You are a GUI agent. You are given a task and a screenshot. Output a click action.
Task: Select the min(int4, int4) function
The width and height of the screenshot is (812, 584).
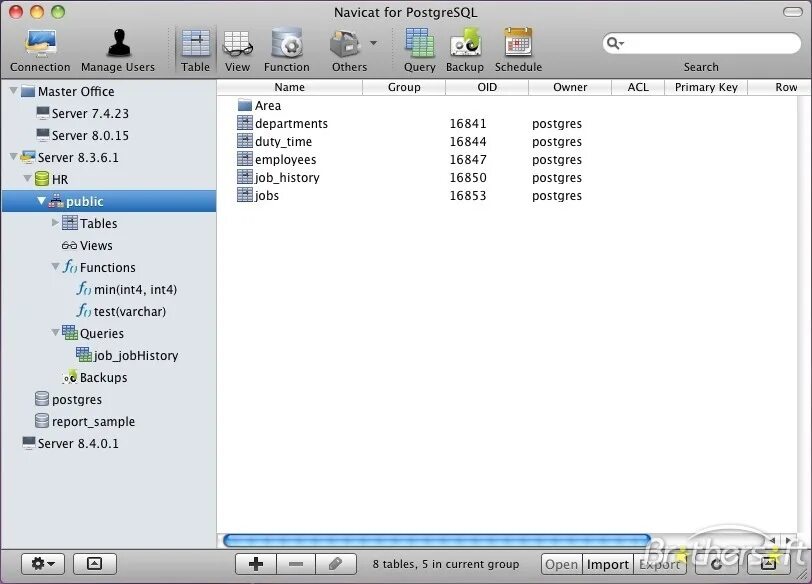[127, 289]
